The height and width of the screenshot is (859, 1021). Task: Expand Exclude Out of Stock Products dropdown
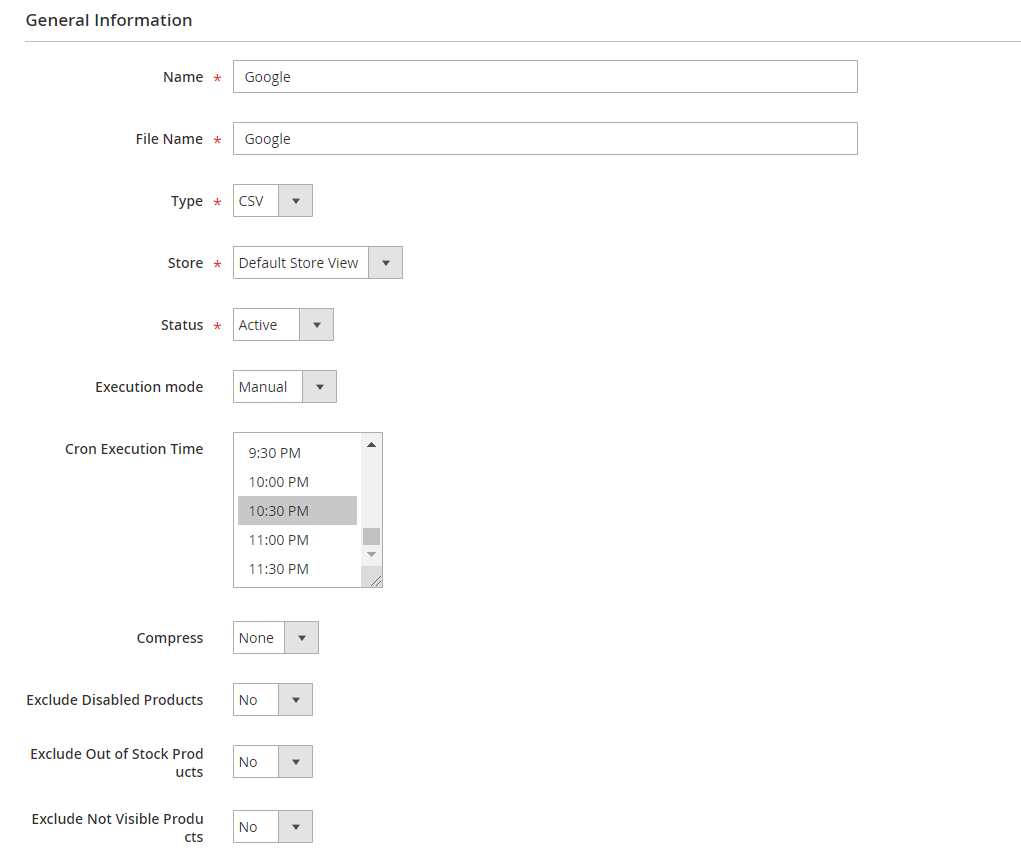click(273, 762)
